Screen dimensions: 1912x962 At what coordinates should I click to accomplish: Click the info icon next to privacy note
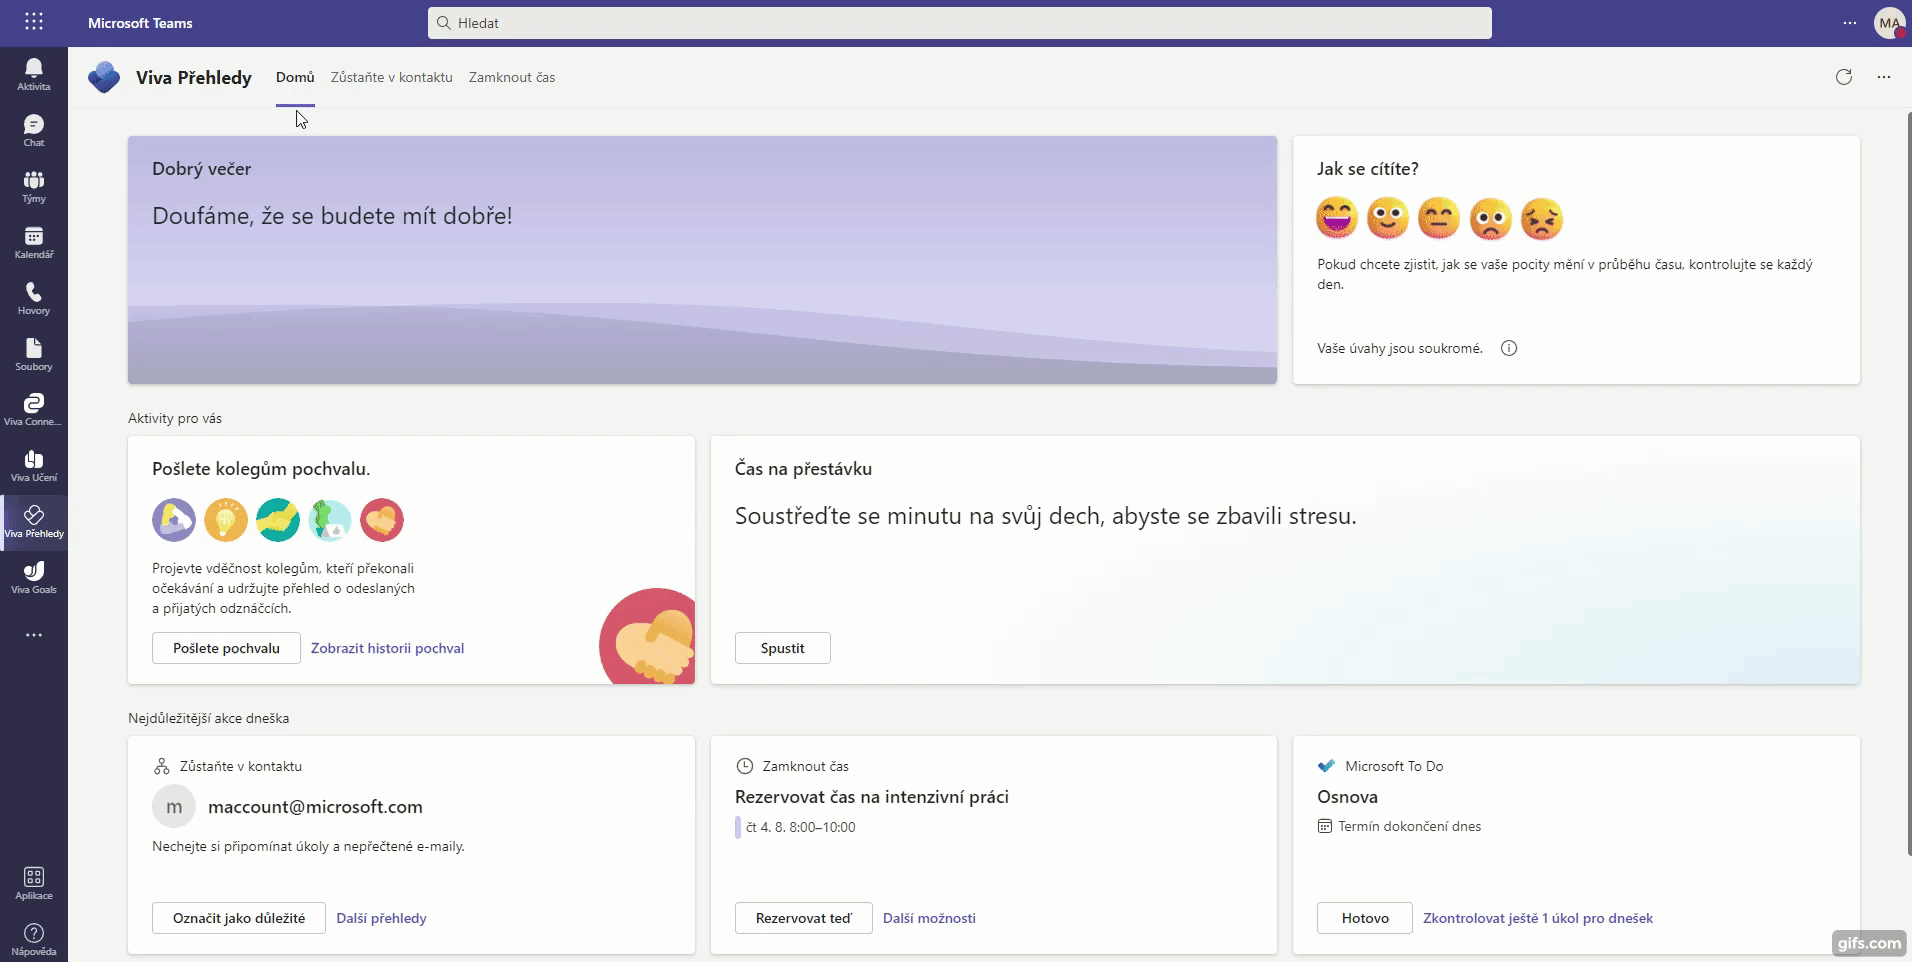(1509, 348)
